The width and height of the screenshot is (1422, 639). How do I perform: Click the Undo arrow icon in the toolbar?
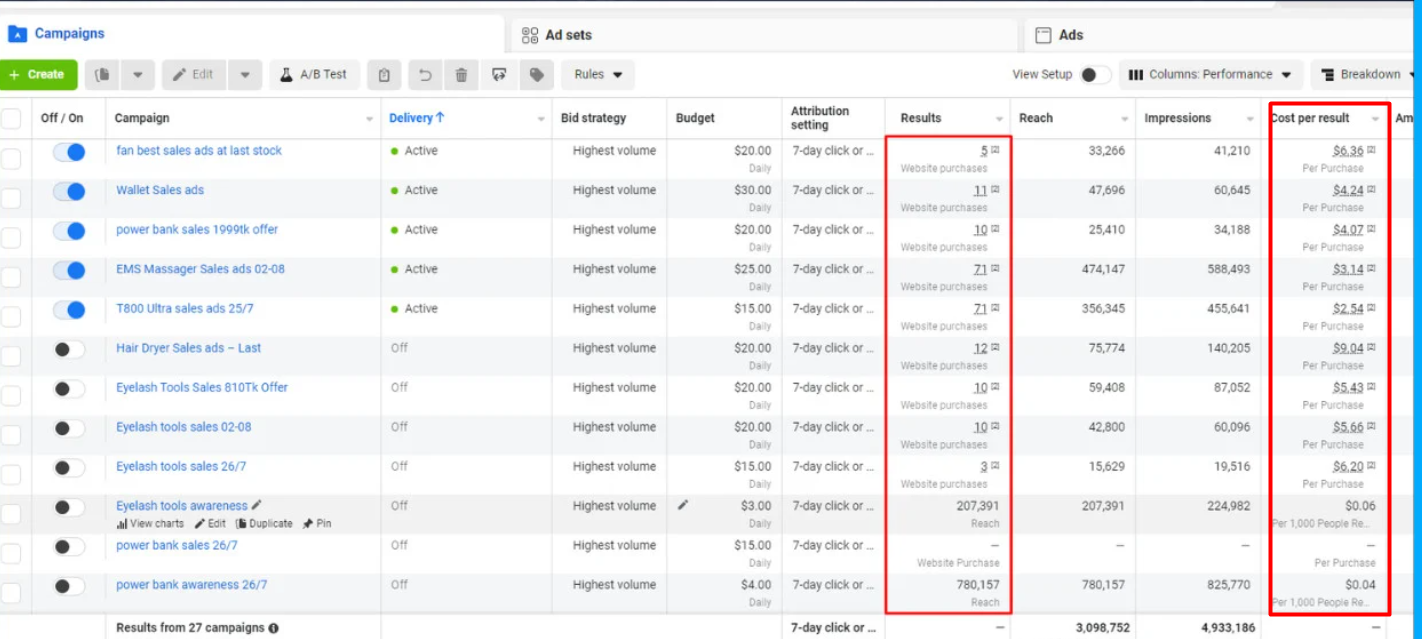pyautogui.click(x=425, y=75)
